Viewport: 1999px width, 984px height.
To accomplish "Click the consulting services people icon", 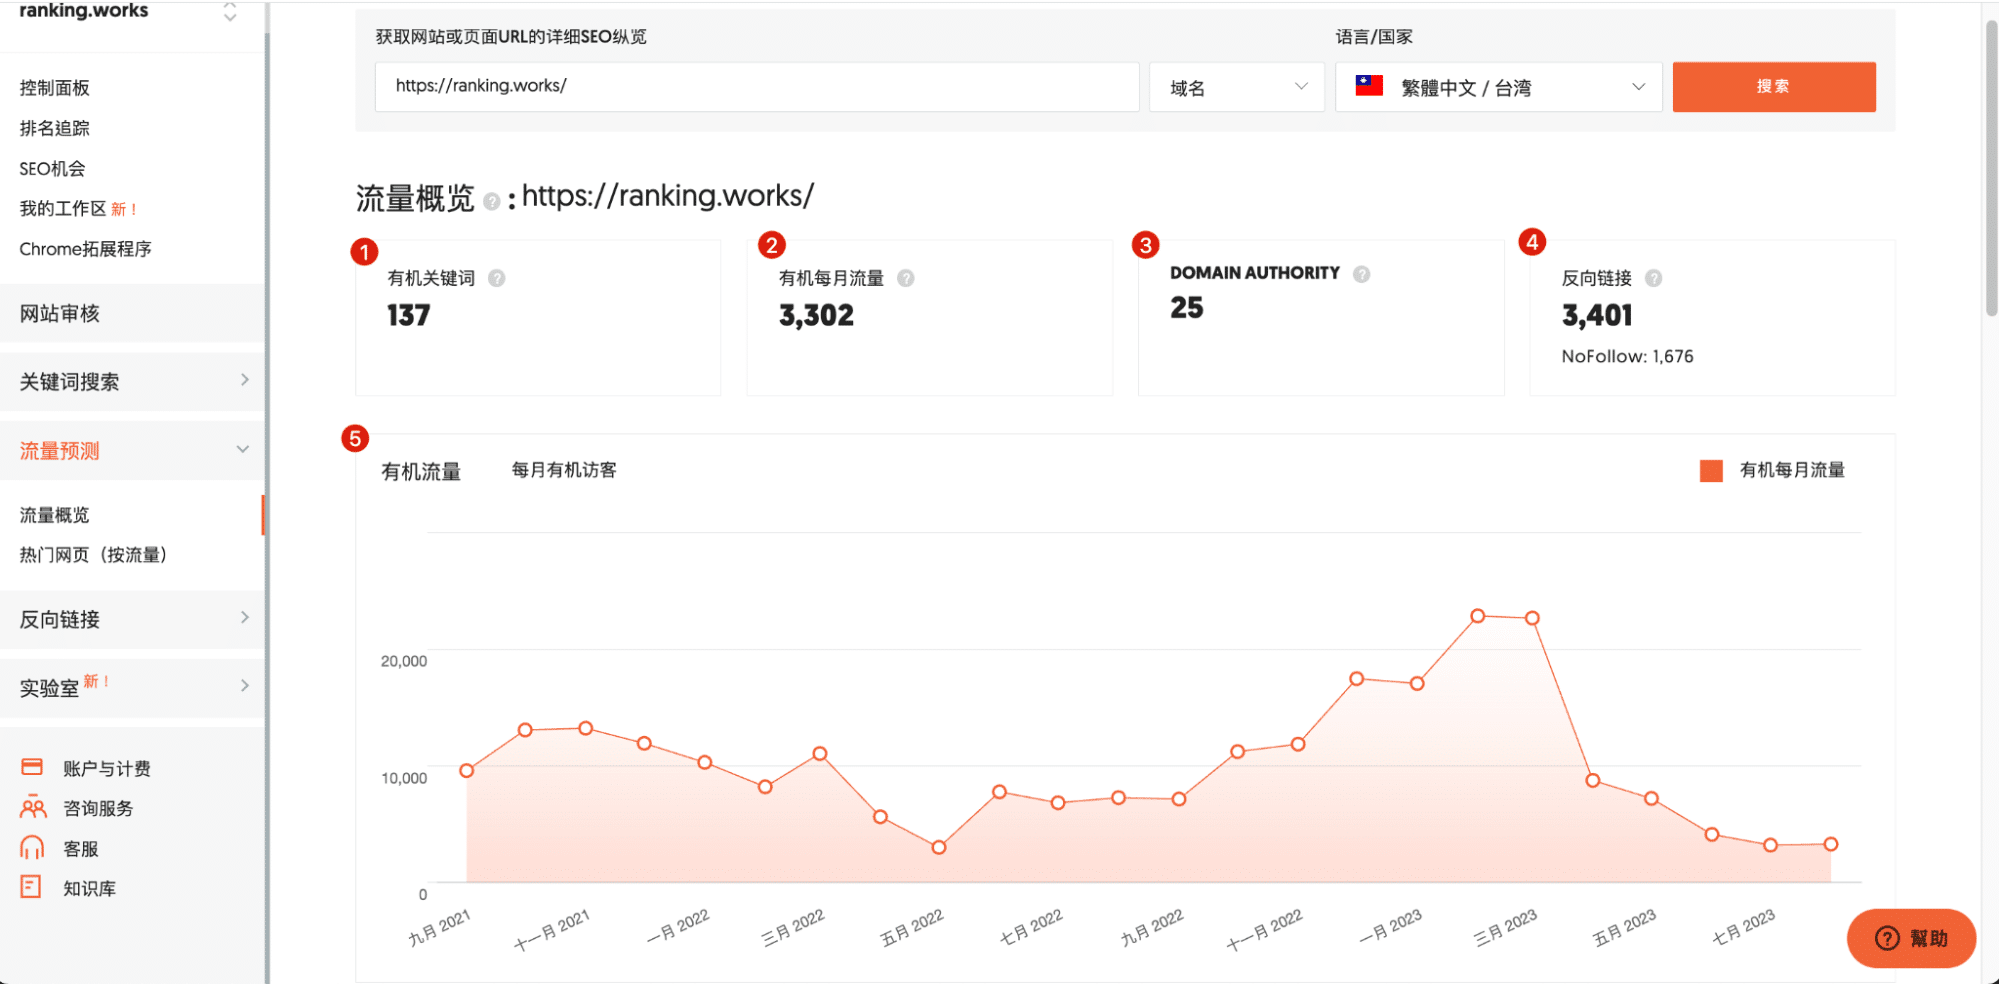I will click(33, 807).
